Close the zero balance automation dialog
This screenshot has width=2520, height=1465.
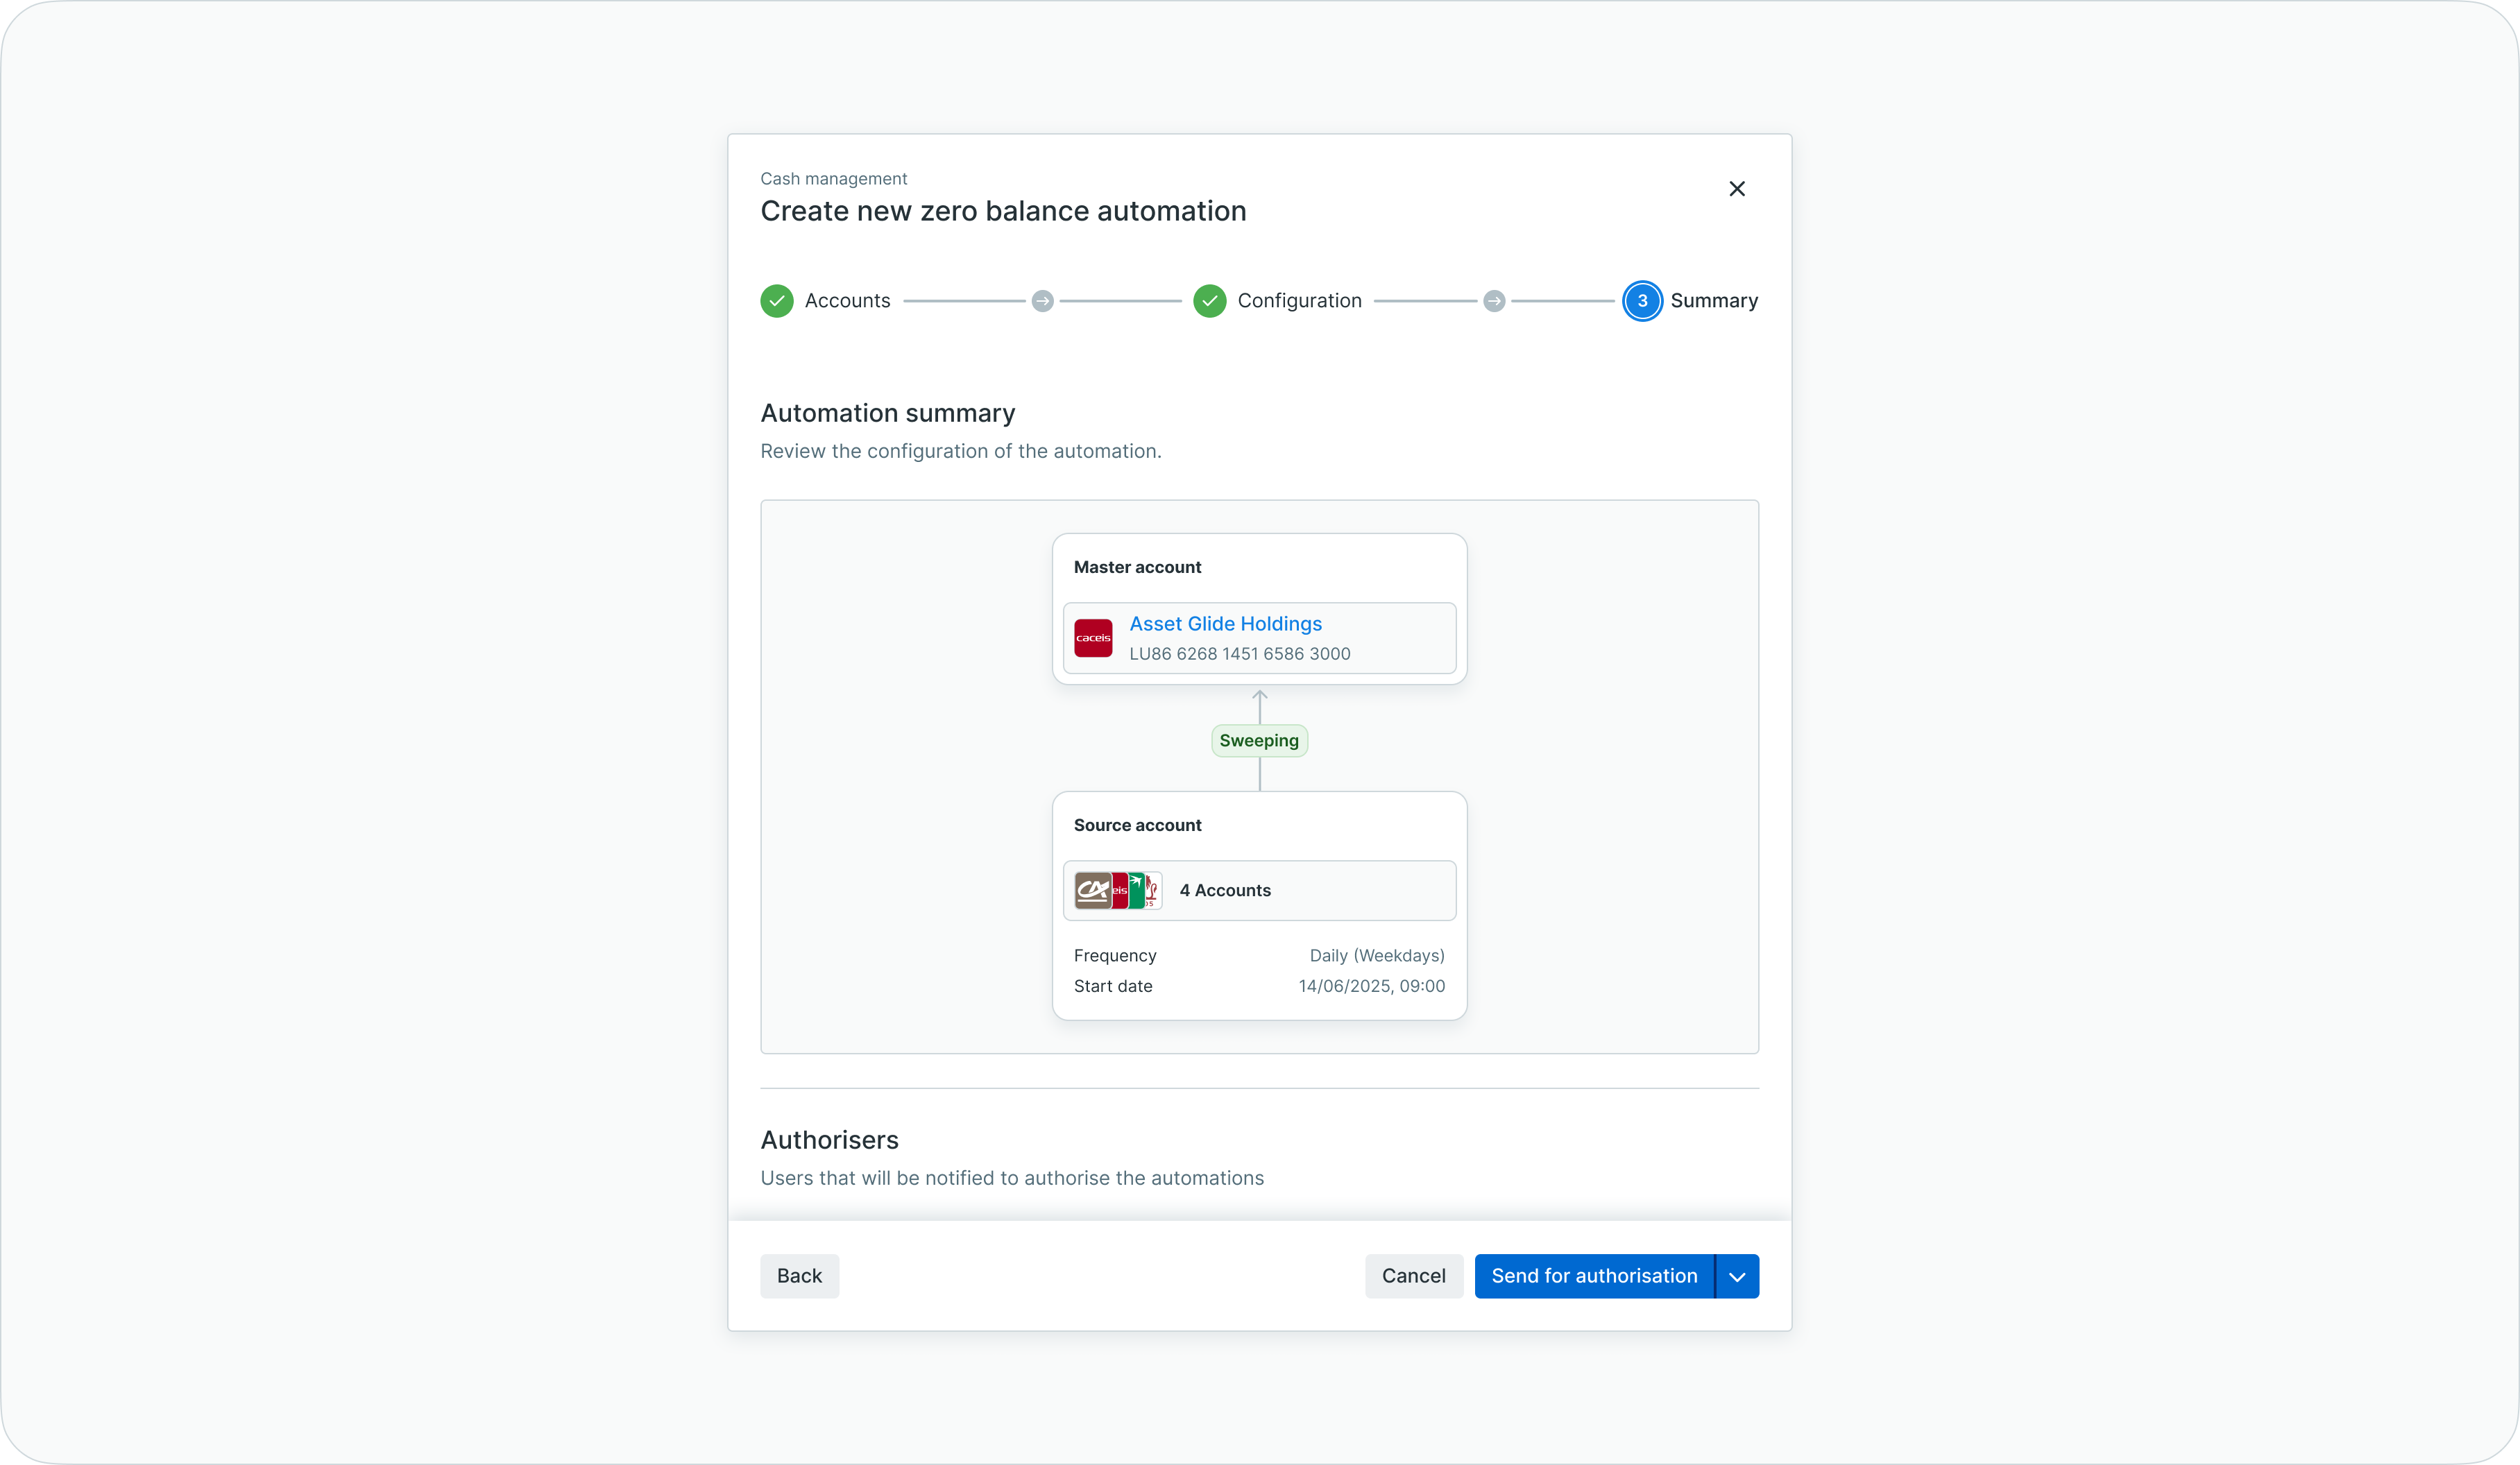coord(1737,189)
